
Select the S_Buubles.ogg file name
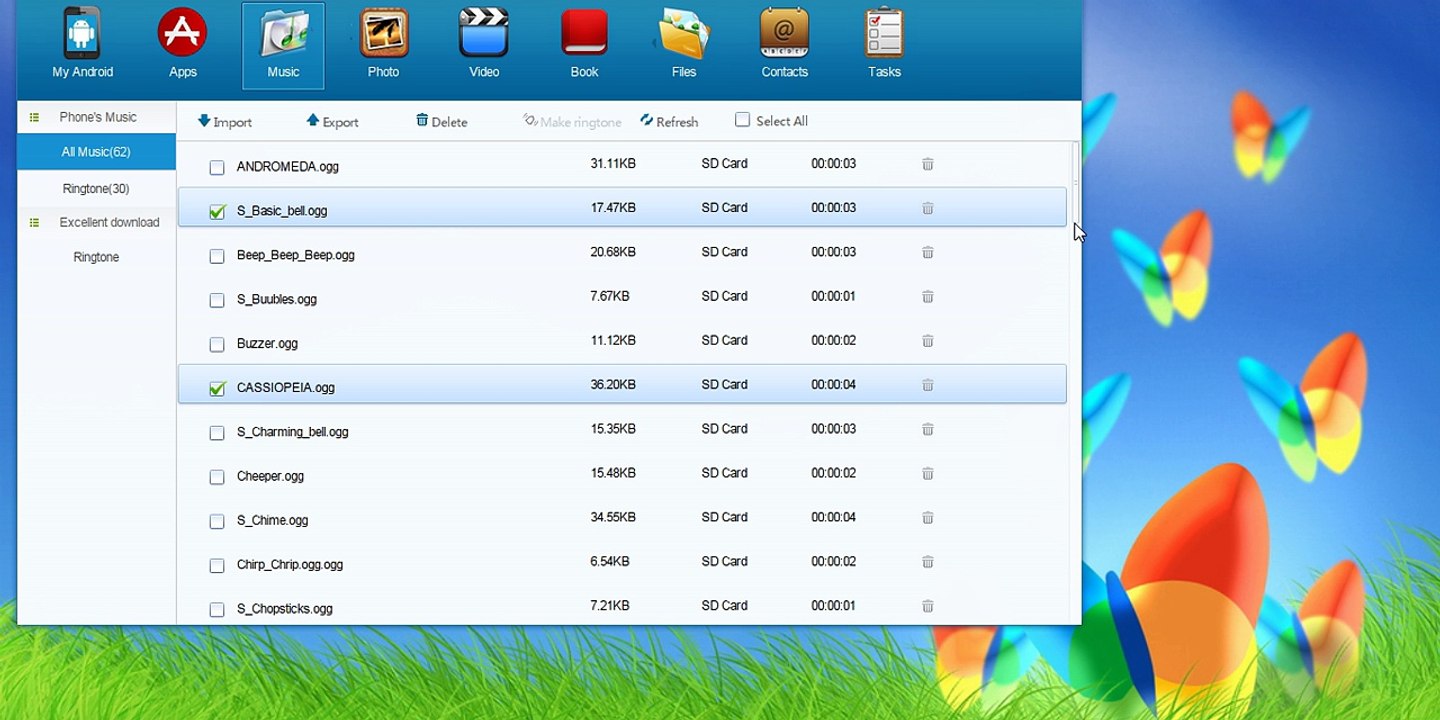point(277,299)
